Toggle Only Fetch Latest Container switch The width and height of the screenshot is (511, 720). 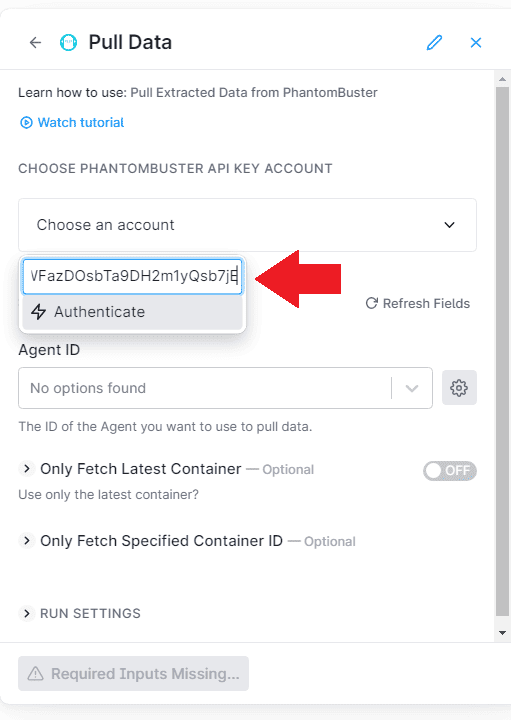[449, 471]
